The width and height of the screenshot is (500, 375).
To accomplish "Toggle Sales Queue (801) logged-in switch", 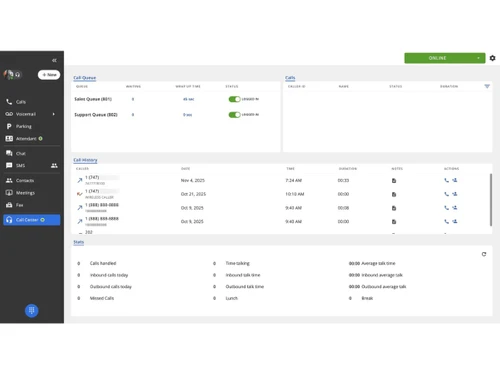I will click(x=234, y=99).
